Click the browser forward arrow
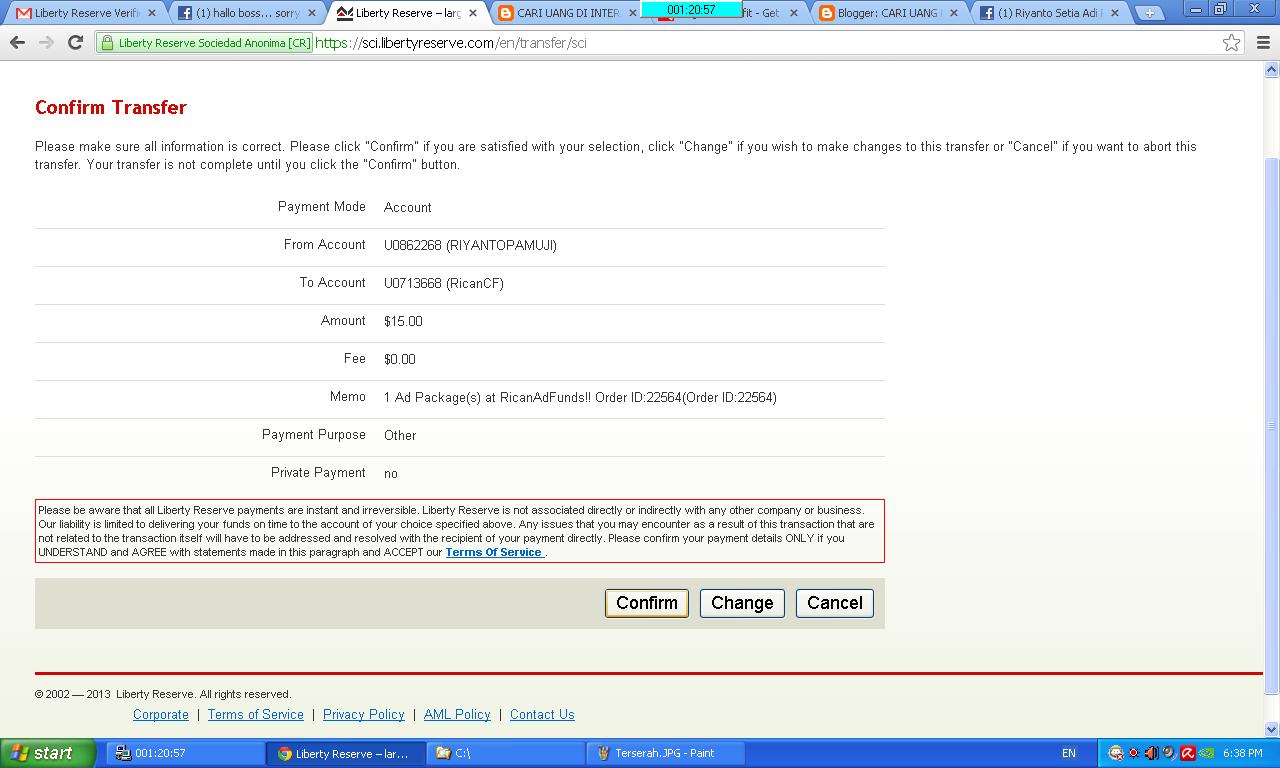Screen dimensions: 1280x768 pos(46,43)
